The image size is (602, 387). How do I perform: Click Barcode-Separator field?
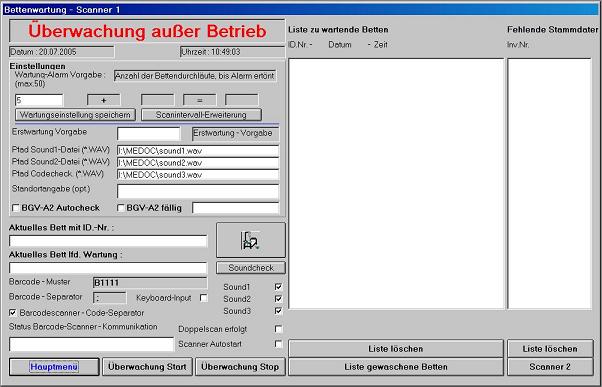[x=109, y=298]
